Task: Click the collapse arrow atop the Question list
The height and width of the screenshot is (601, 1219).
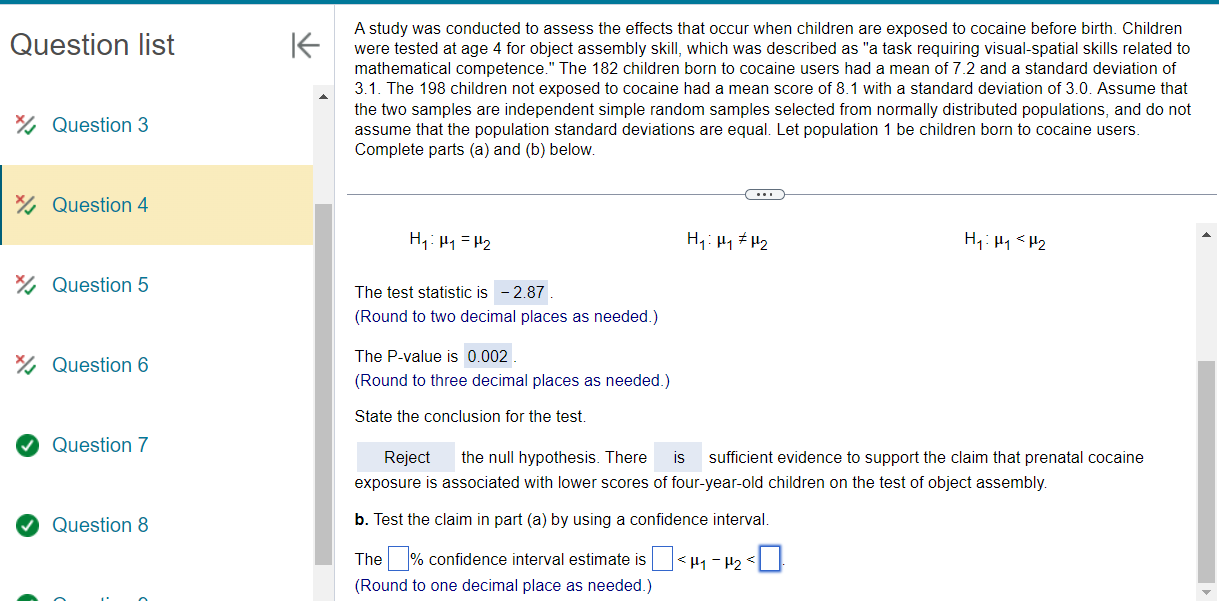Action: (304, 44)
